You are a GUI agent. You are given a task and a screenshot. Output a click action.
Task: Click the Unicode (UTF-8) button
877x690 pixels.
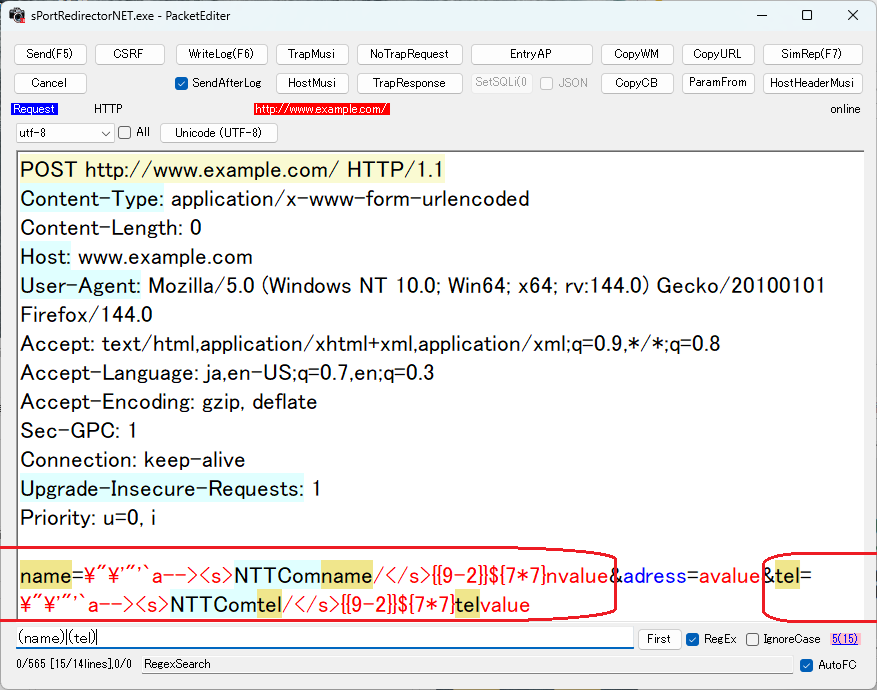click(218, 132)
